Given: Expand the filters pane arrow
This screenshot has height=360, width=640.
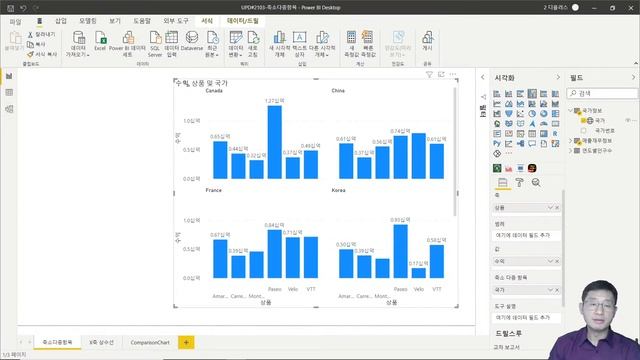Looking at the screenshot, I should (x=483, y=77).
